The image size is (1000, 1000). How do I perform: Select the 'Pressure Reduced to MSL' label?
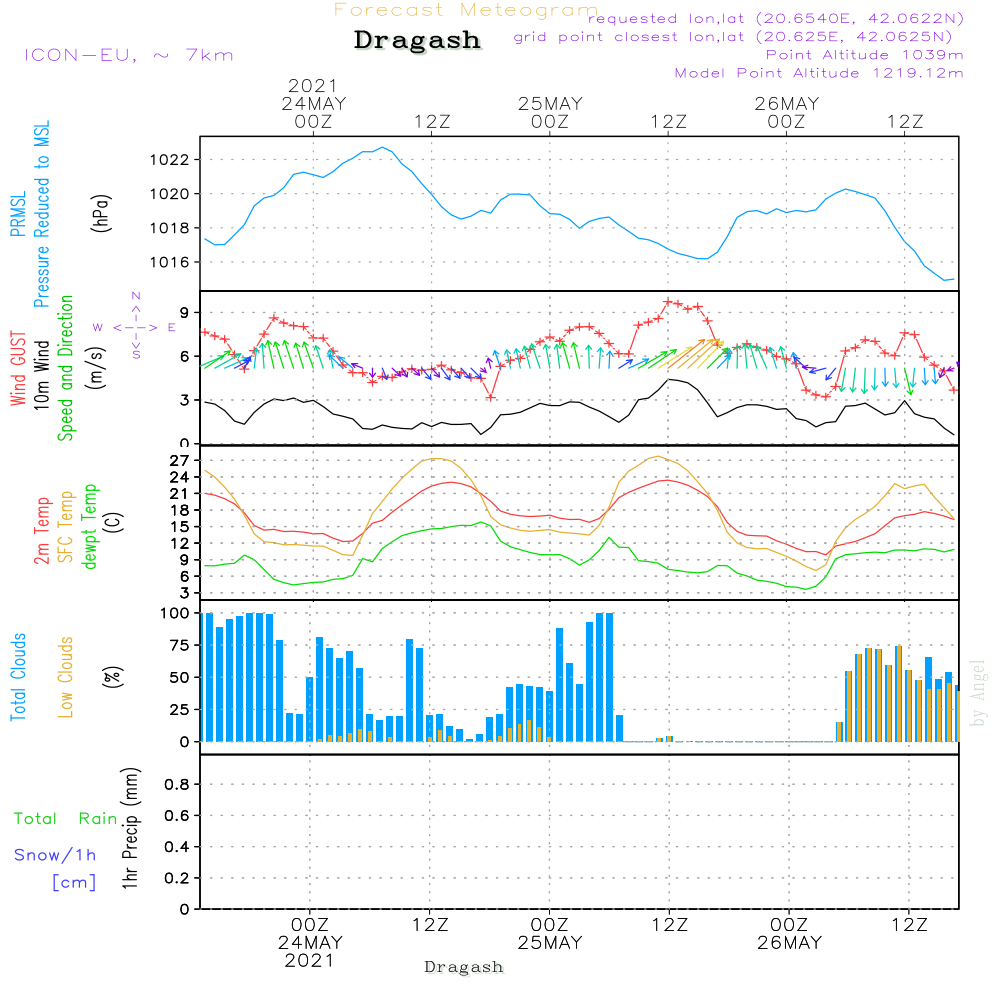coord(41,214)
